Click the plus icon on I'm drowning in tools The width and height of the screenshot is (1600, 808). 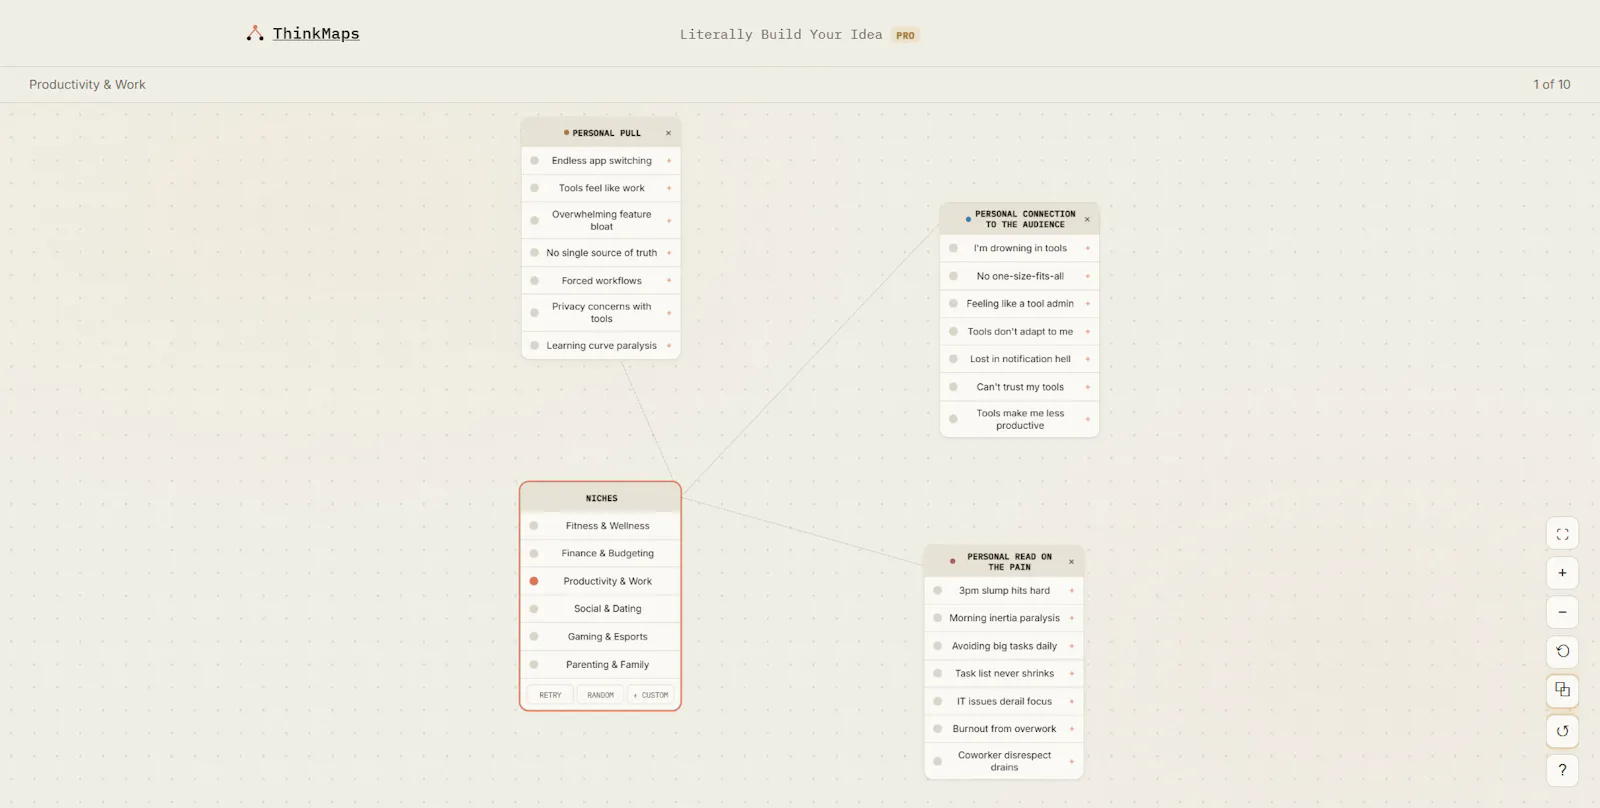pos(1087,248)
